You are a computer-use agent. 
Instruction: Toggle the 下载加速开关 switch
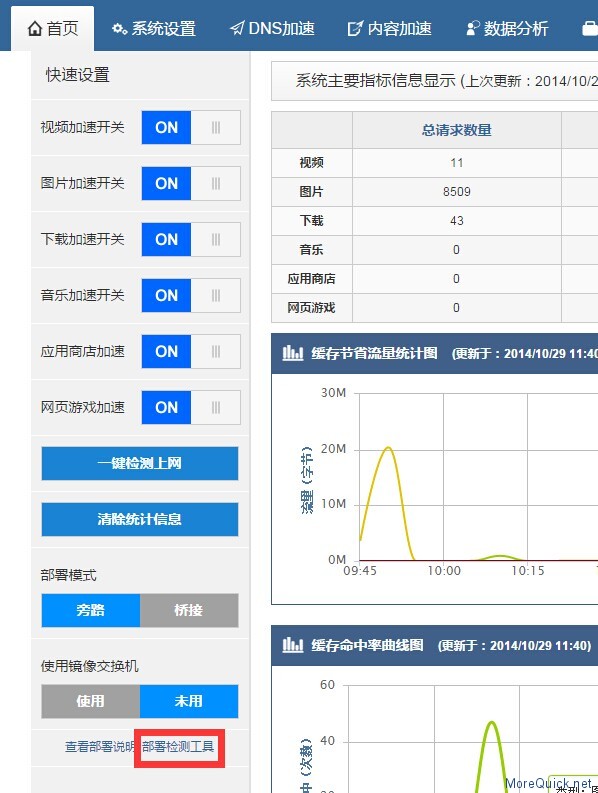coord(191,239)
